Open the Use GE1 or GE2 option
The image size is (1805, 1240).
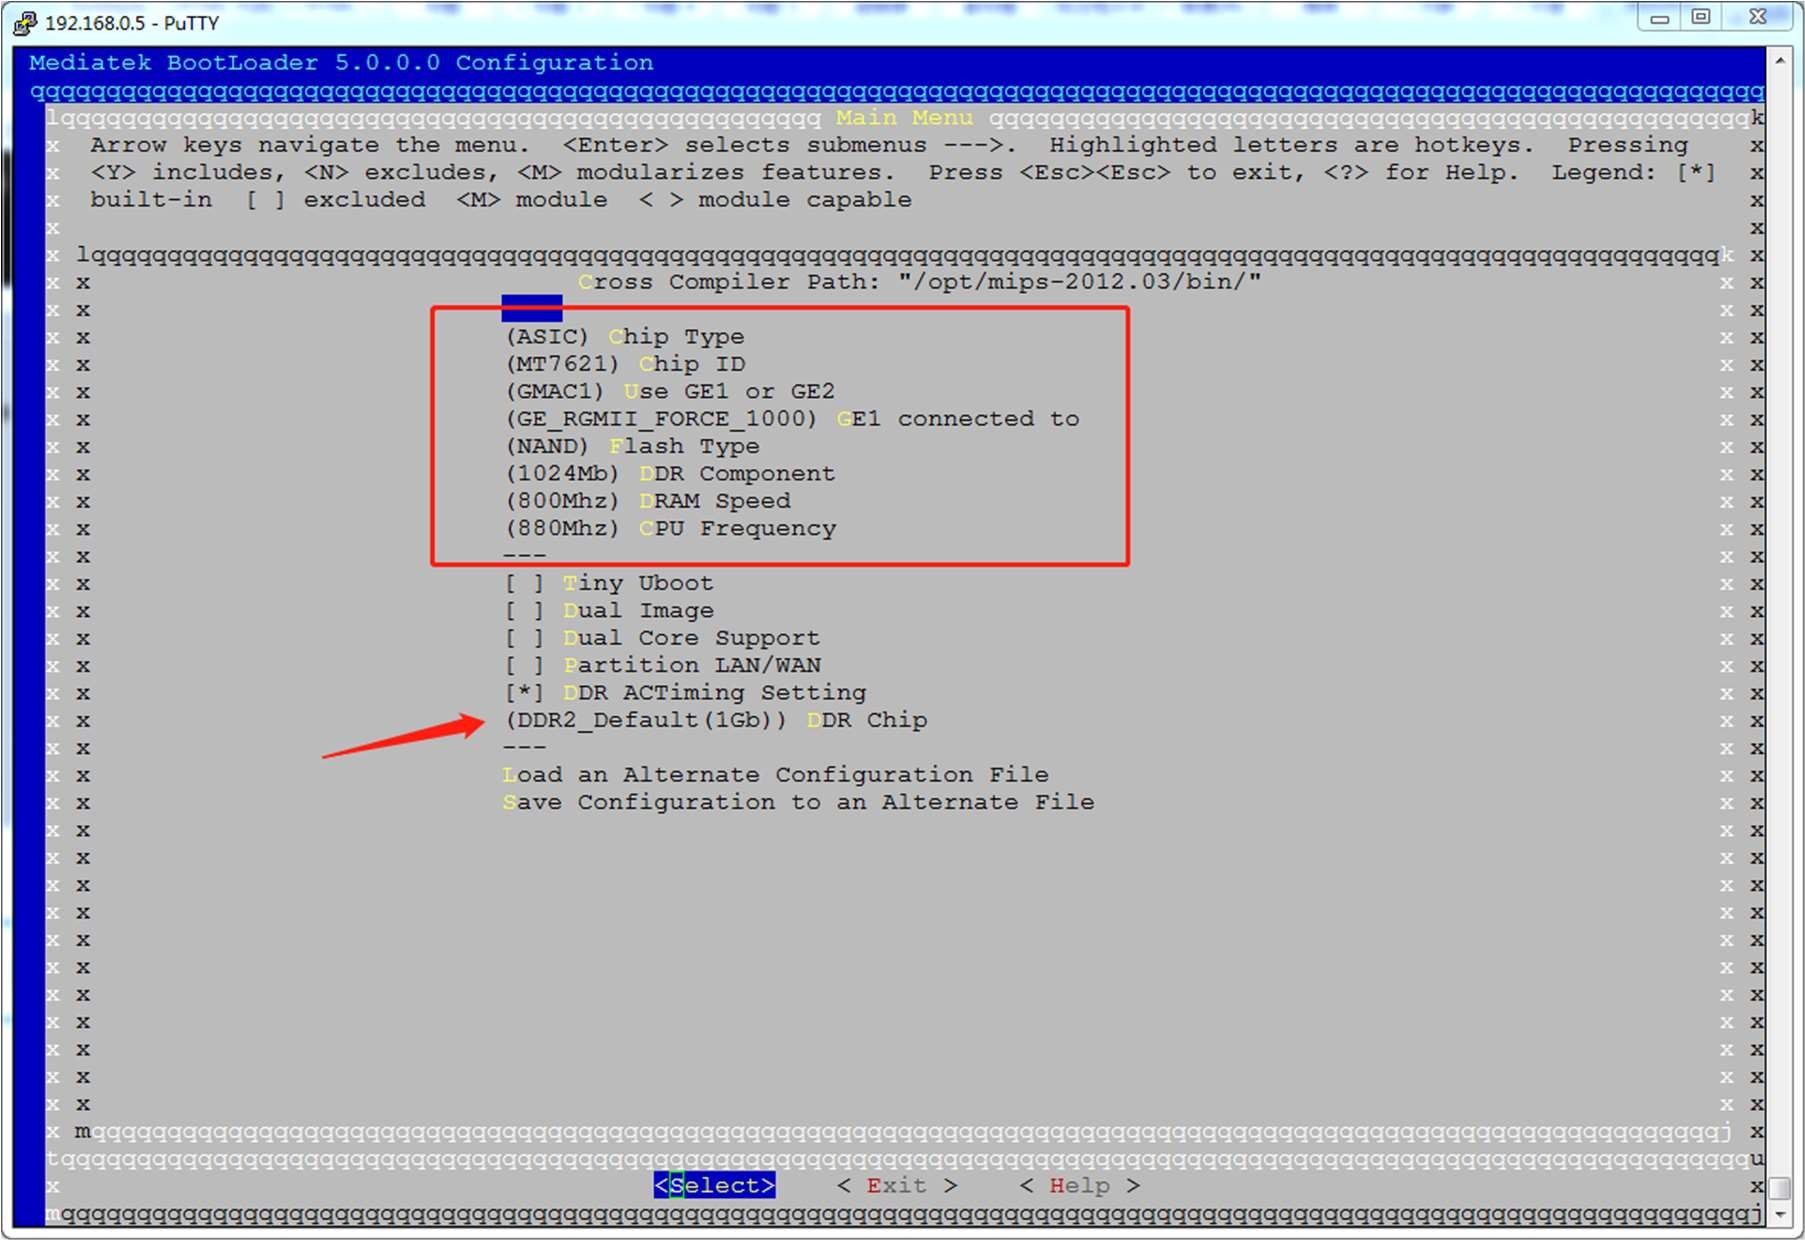(670, 391)
